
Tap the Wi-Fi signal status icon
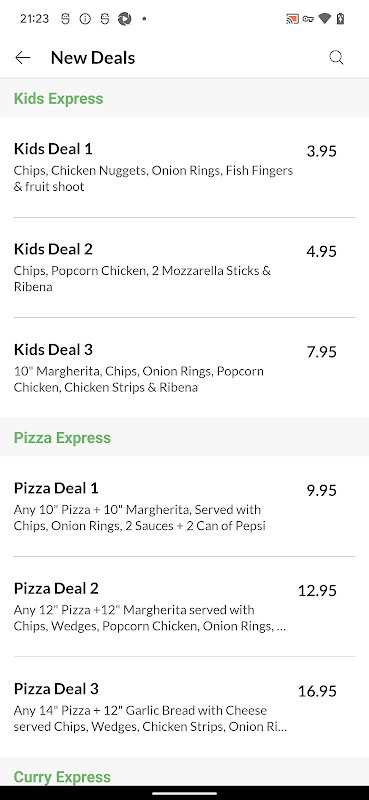[325, 19]
